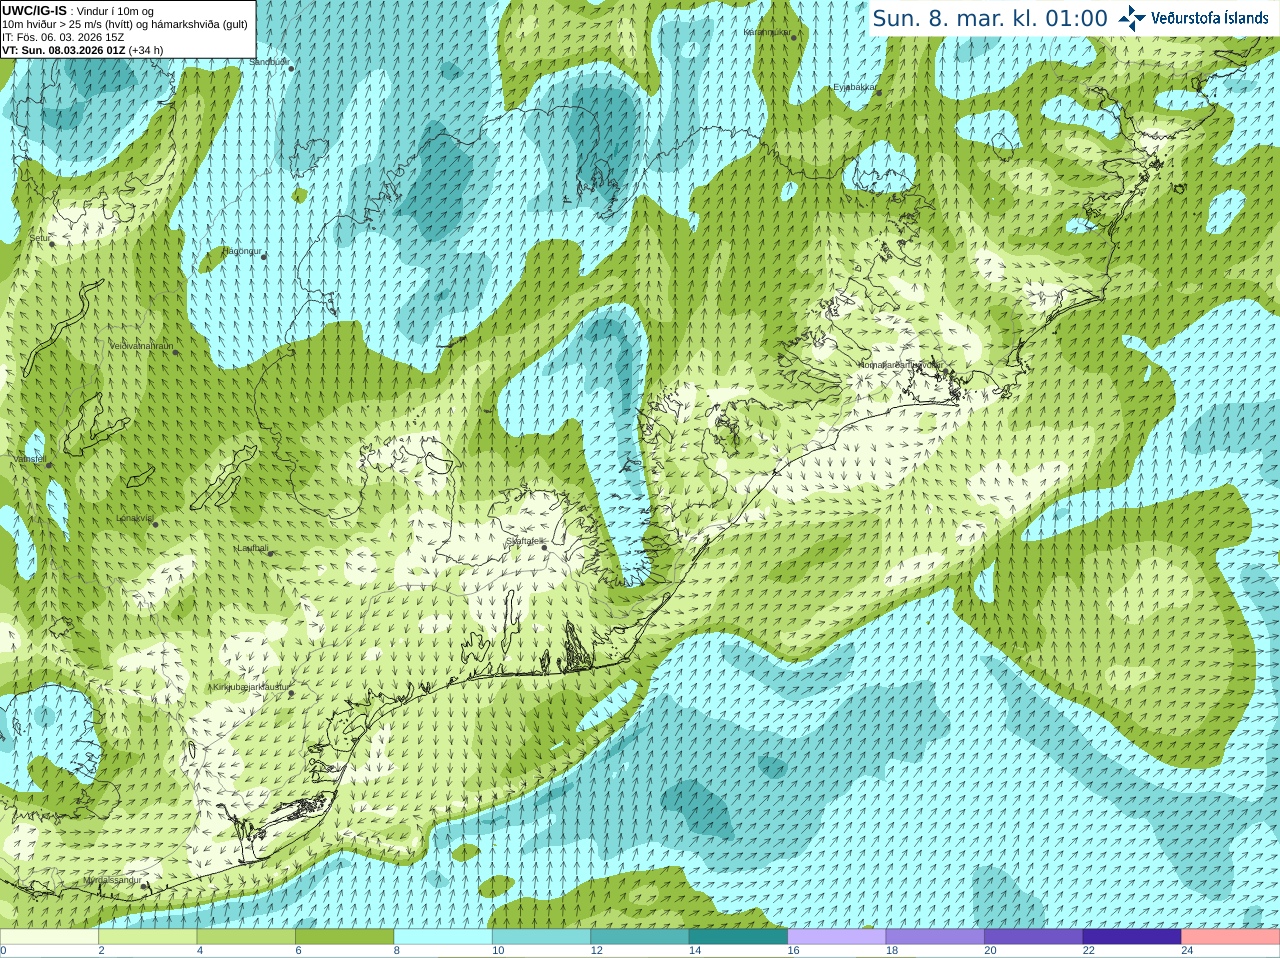Click the 'Sun. 8. mar. kl. 01:00' timestamp
The width and height of the screenshot is (1280, 958).
tap(990, 18)
